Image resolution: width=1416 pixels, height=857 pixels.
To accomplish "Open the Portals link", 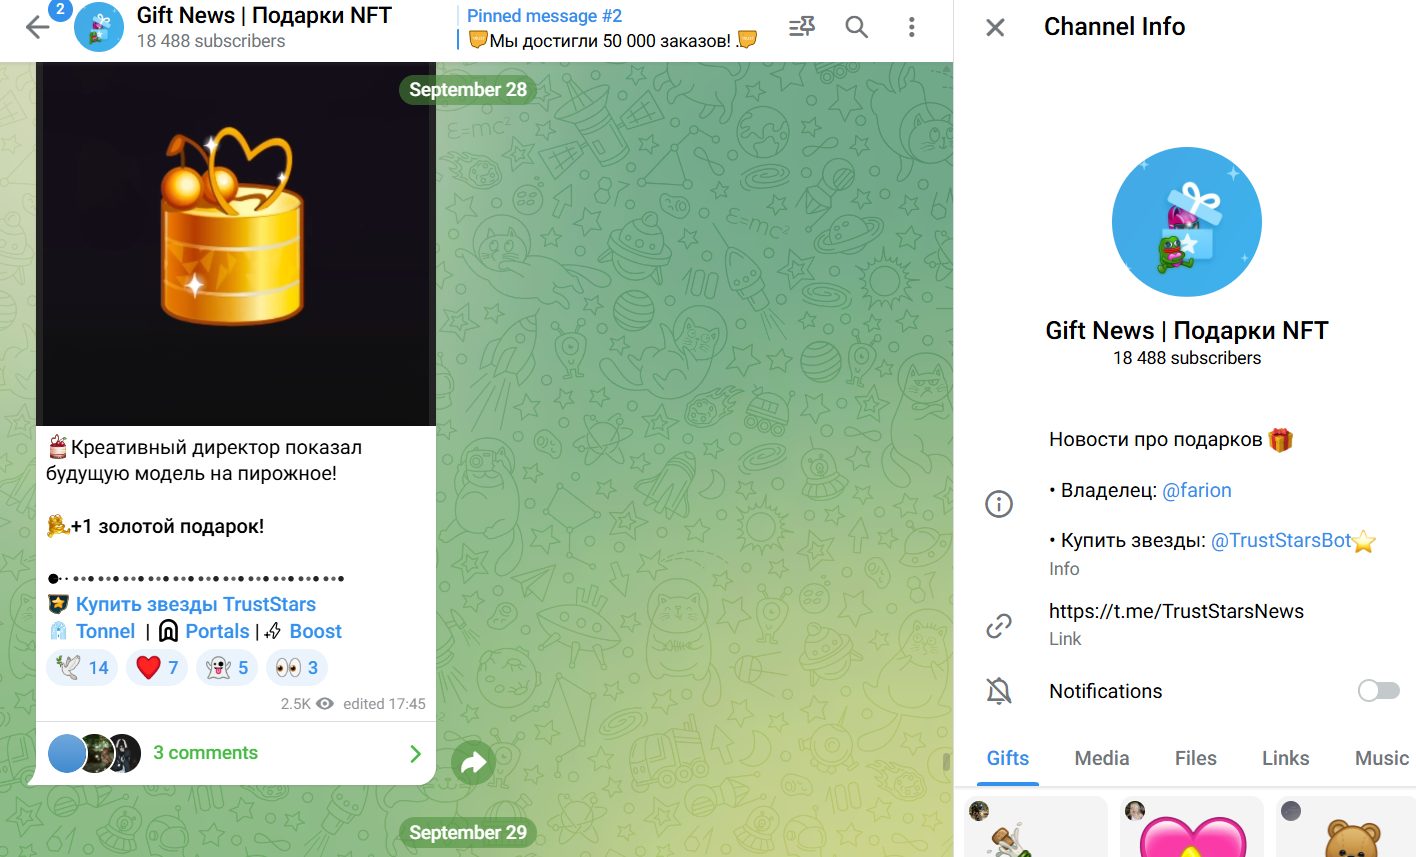I will coord(217,631).
